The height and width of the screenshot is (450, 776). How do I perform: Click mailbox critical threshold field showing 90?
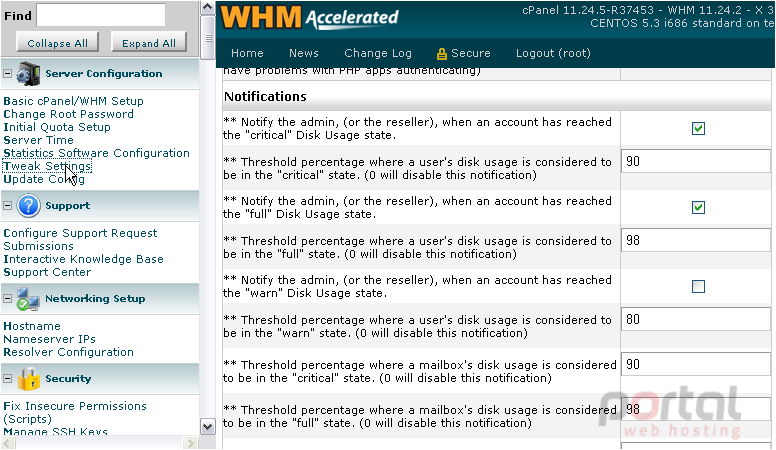(x=696, y=364)
